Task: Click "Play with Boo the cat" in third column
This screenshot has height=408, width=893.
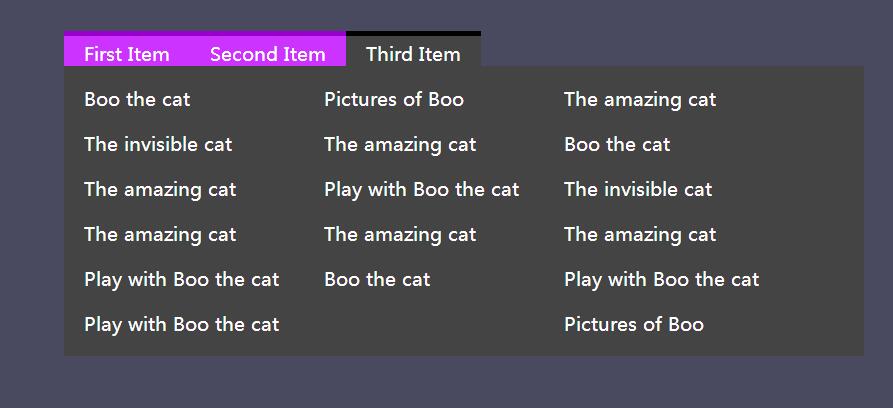Action: (661, 279)
